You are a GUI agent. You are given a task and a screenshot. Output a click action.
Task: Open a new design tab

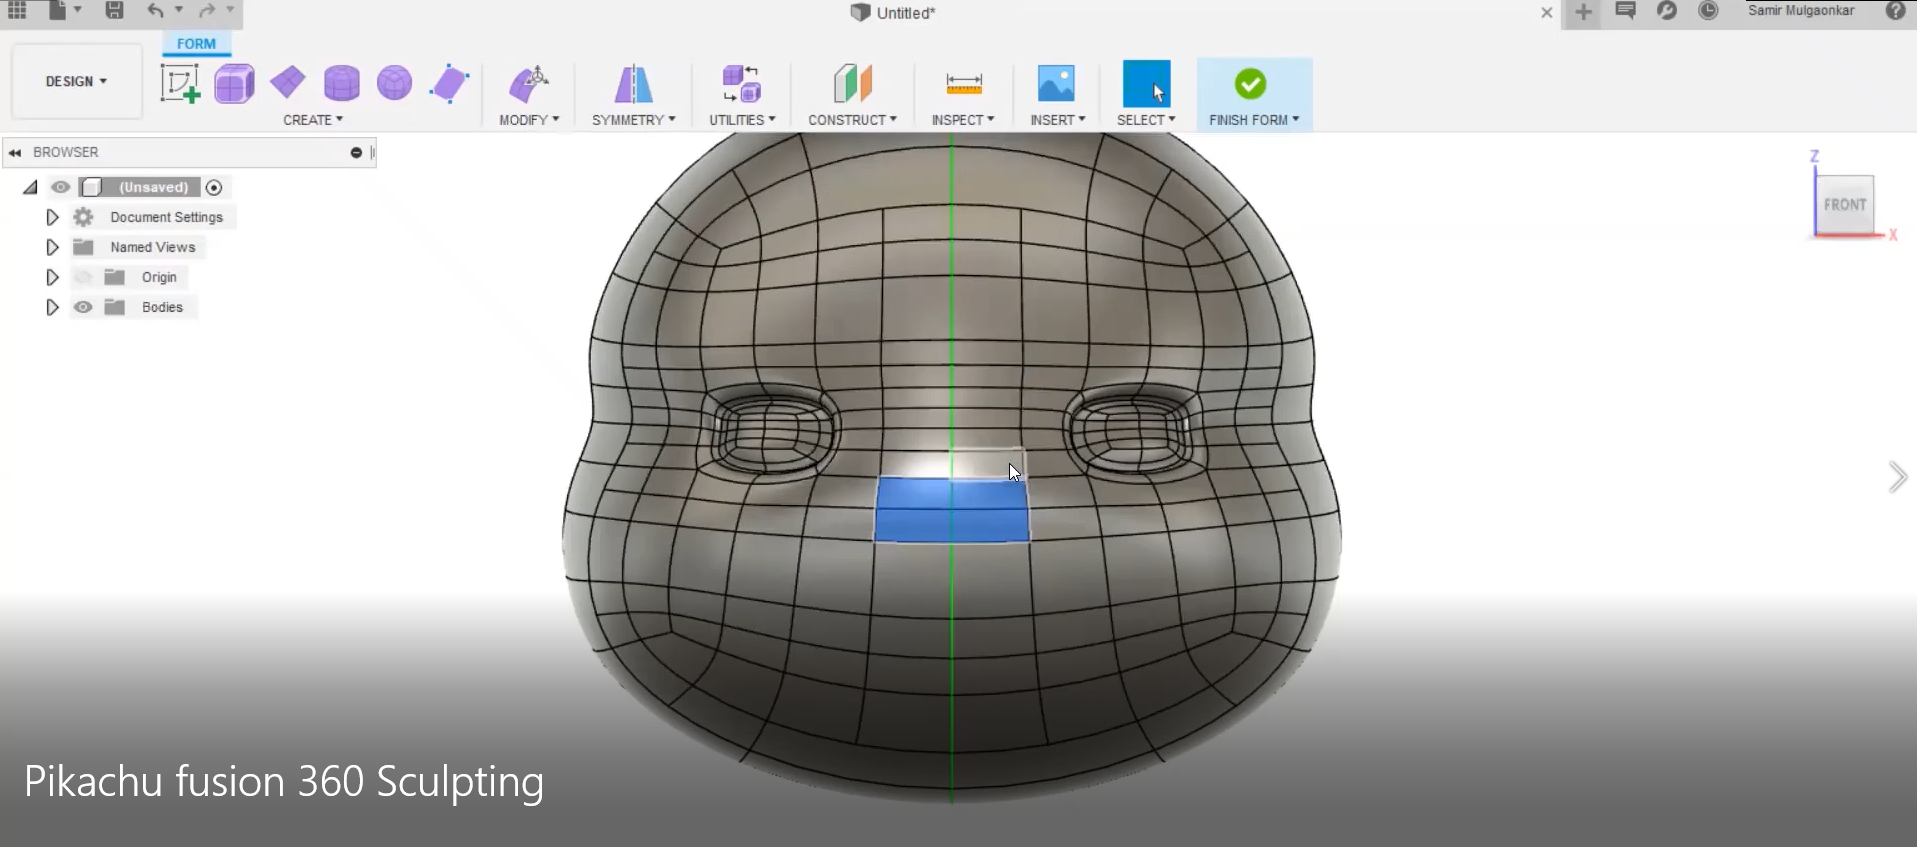[x=1583, y=12]
